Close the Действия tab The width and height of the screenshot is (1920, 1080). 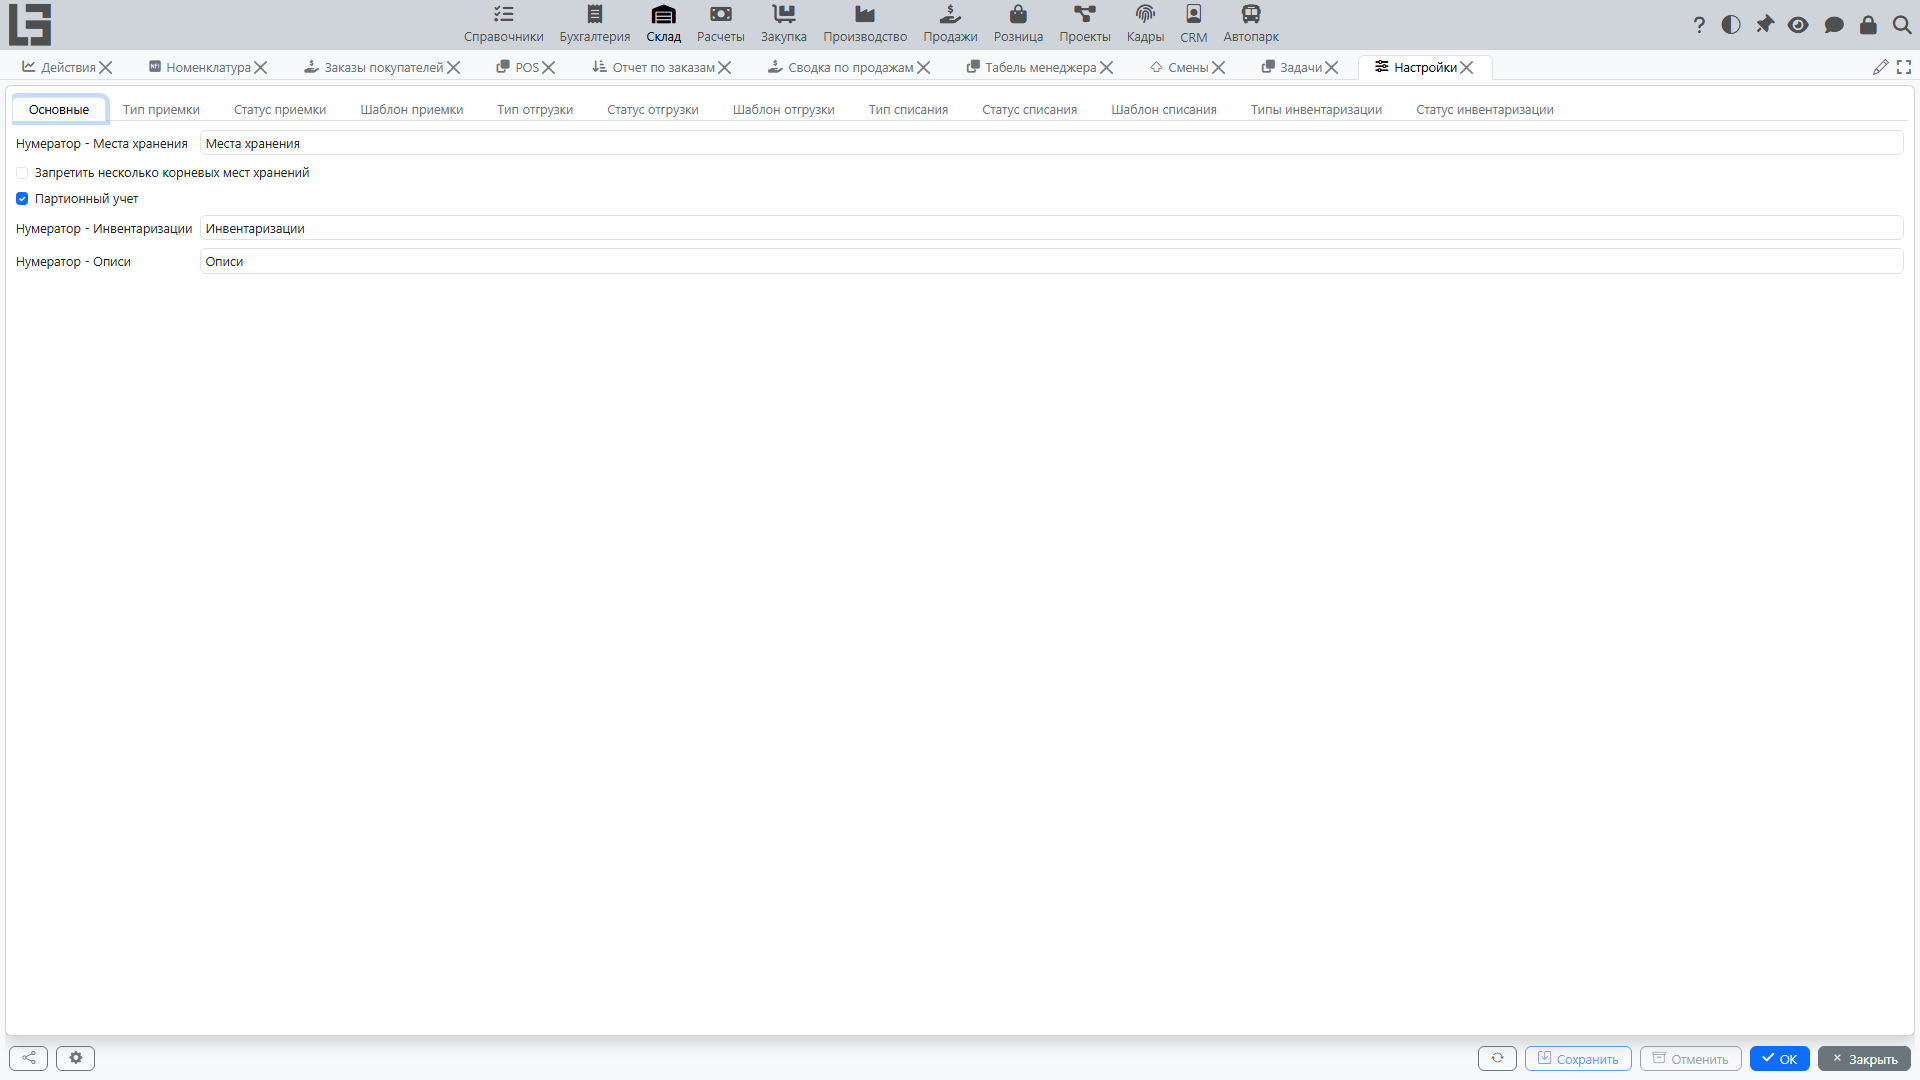coord(106,67)
